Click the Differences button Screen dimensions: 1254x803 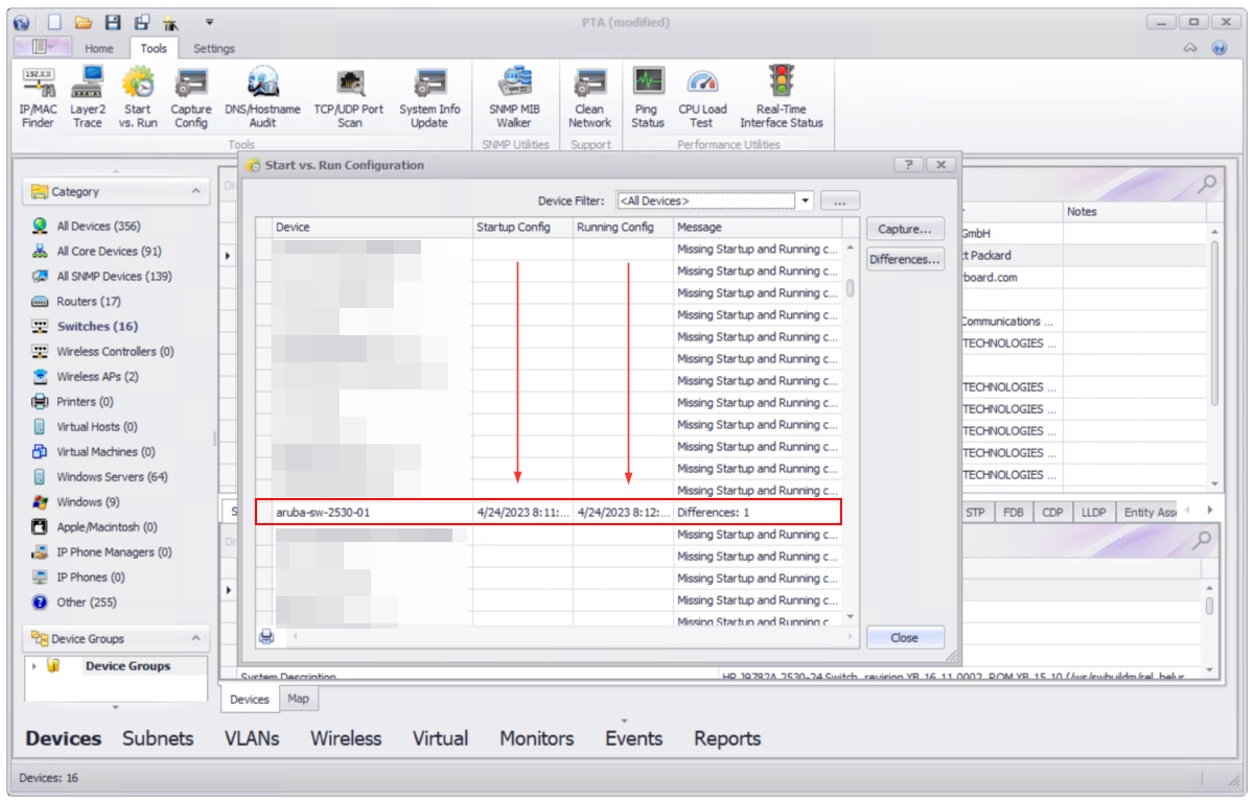tap(904, 258)
